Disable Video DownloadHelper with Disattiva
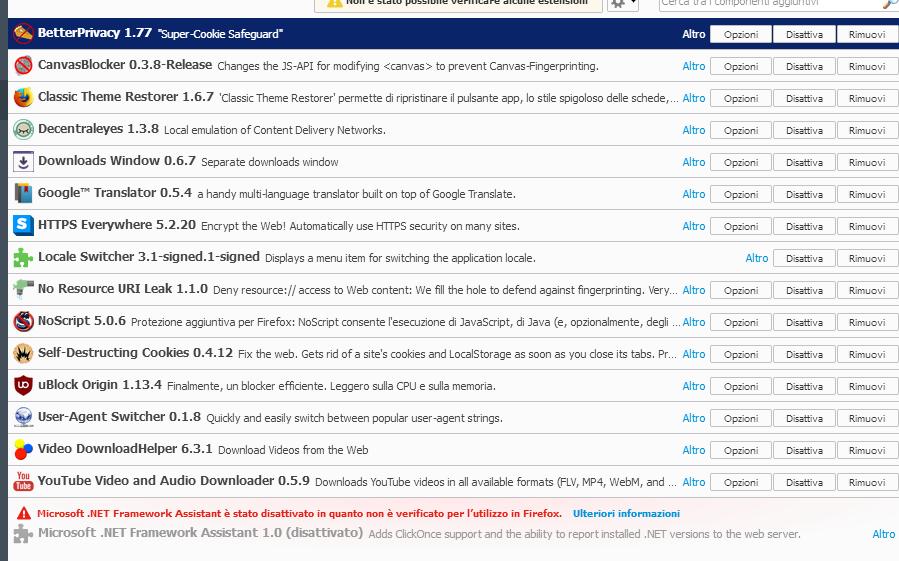899x561 pixels. coord(804,451)
